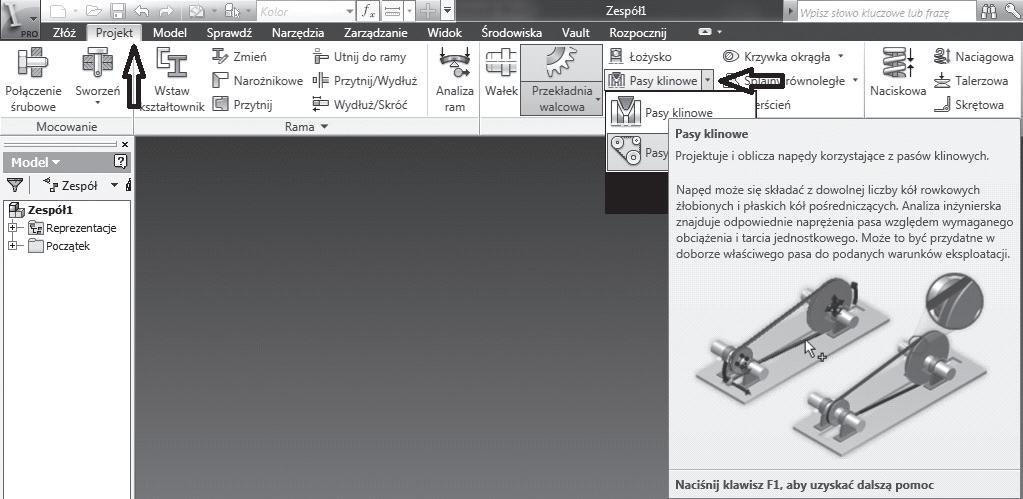Expand the Rama panel dropdown
Image resolution: width=1023 pixels, height=499 pixels.
click(x=324, y=127)
